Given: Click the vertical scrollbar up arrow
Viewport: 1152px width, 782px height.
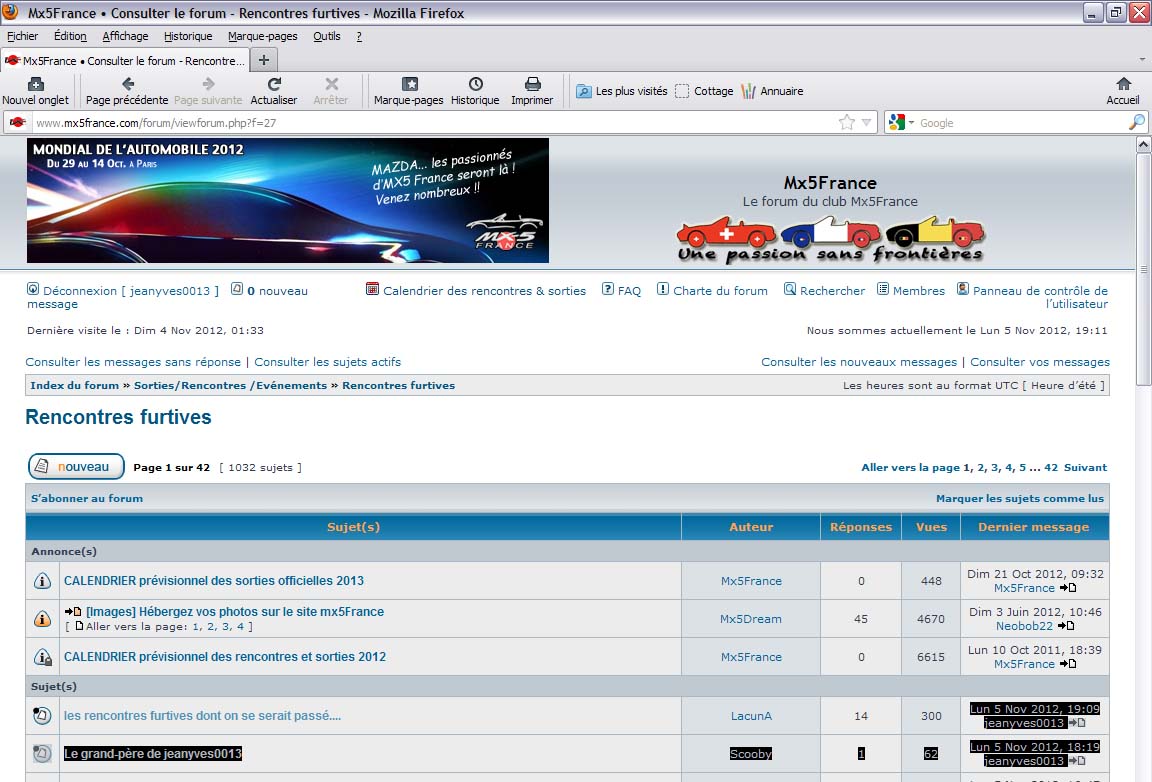Looking at the screenshot, I should 1143,145.
